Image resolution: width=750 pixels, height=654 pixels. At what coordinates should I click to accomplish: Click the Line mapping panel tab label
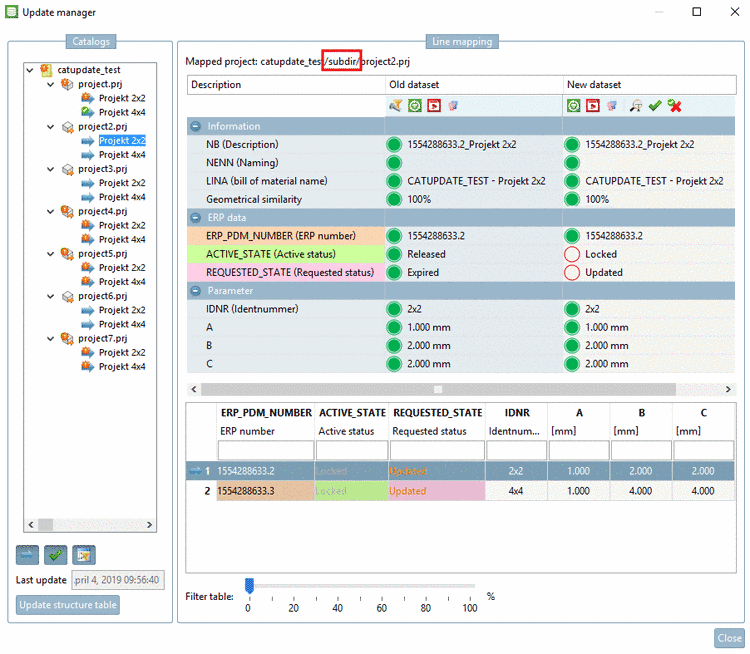[x=462, y=42]
